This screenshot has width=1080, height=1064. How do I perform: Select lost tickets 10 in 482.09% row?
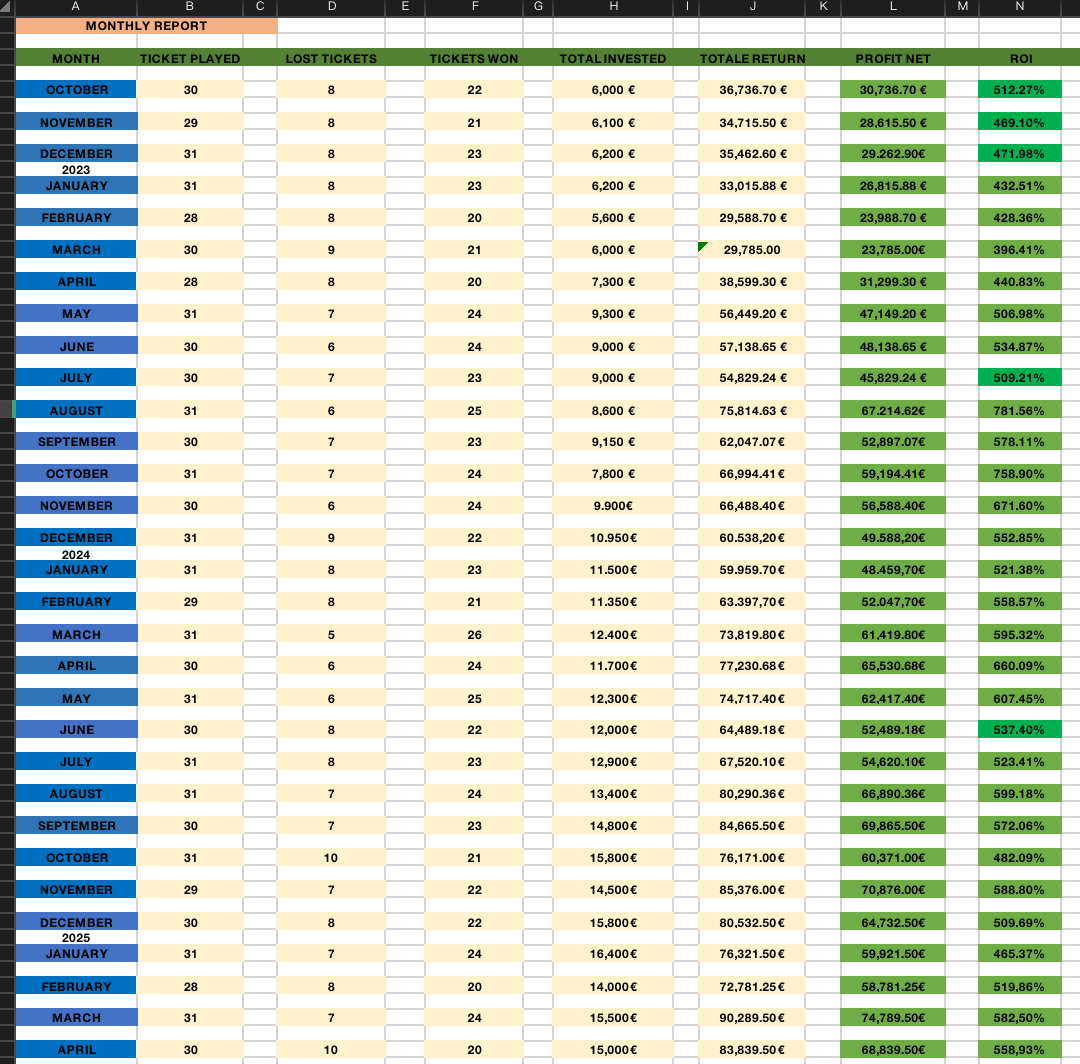pos(331,857)
